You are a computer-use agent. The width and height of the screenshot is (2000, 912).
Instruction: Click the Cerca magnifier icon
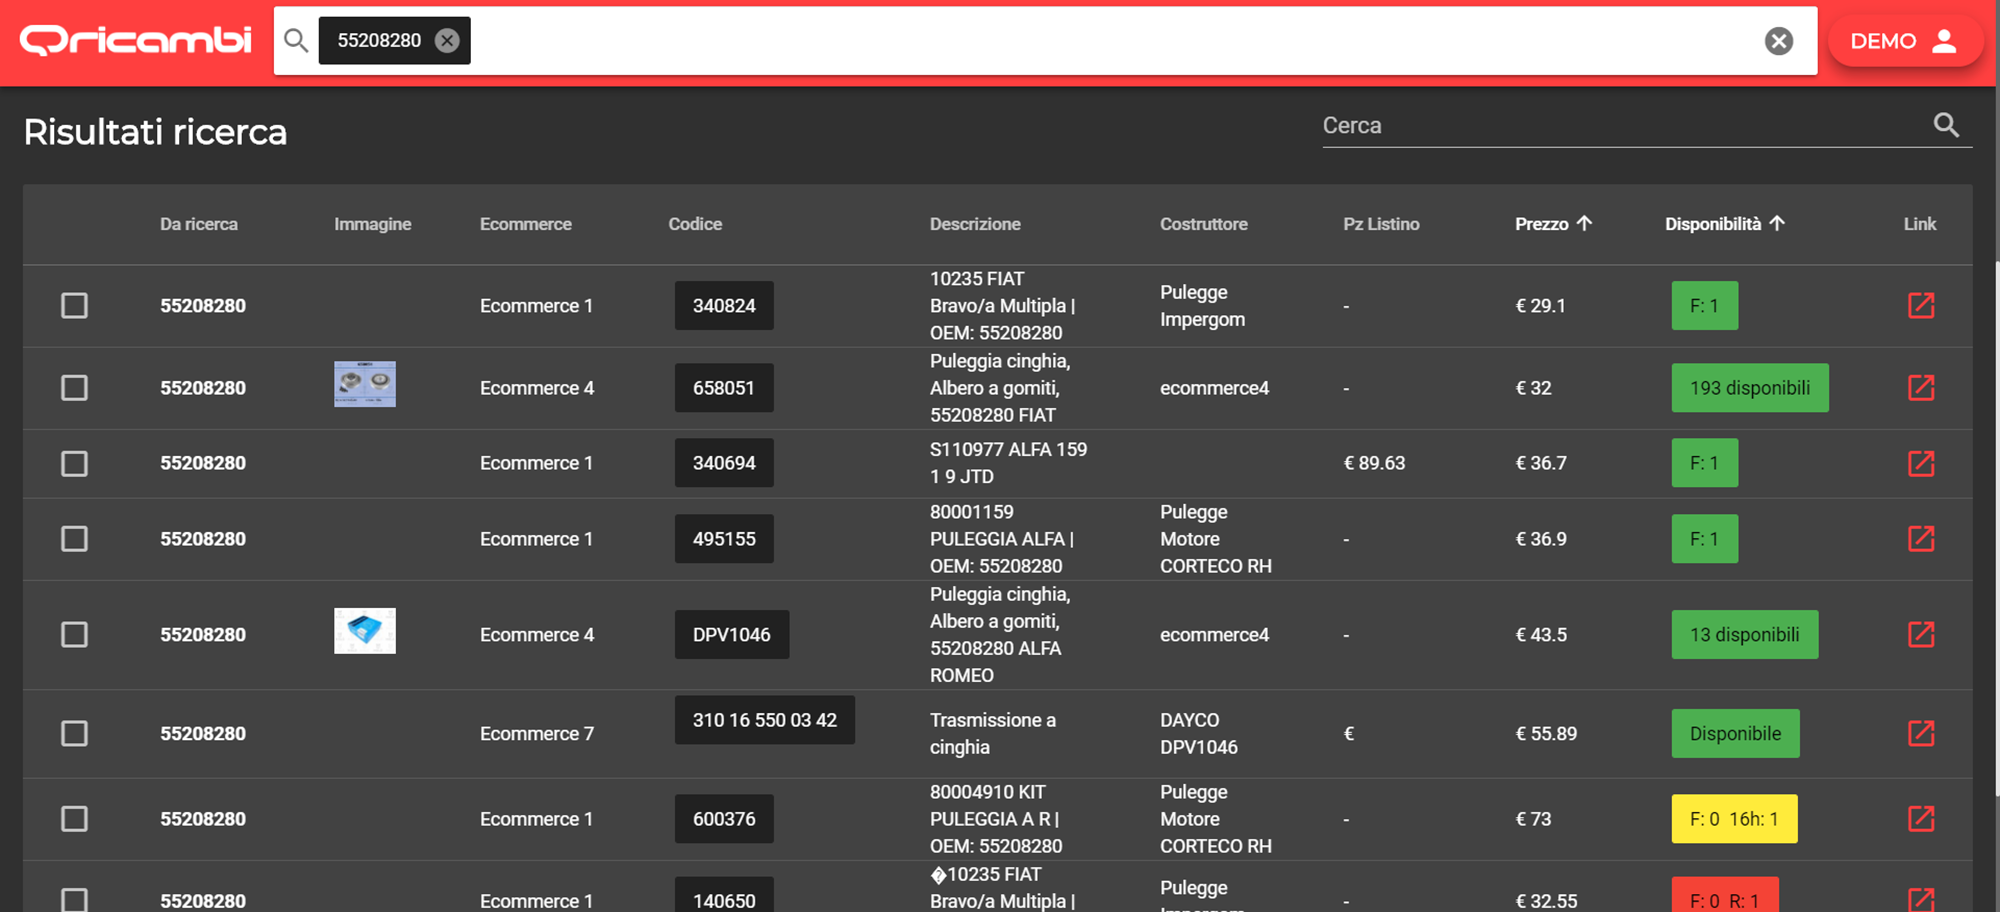[1946, 125]
